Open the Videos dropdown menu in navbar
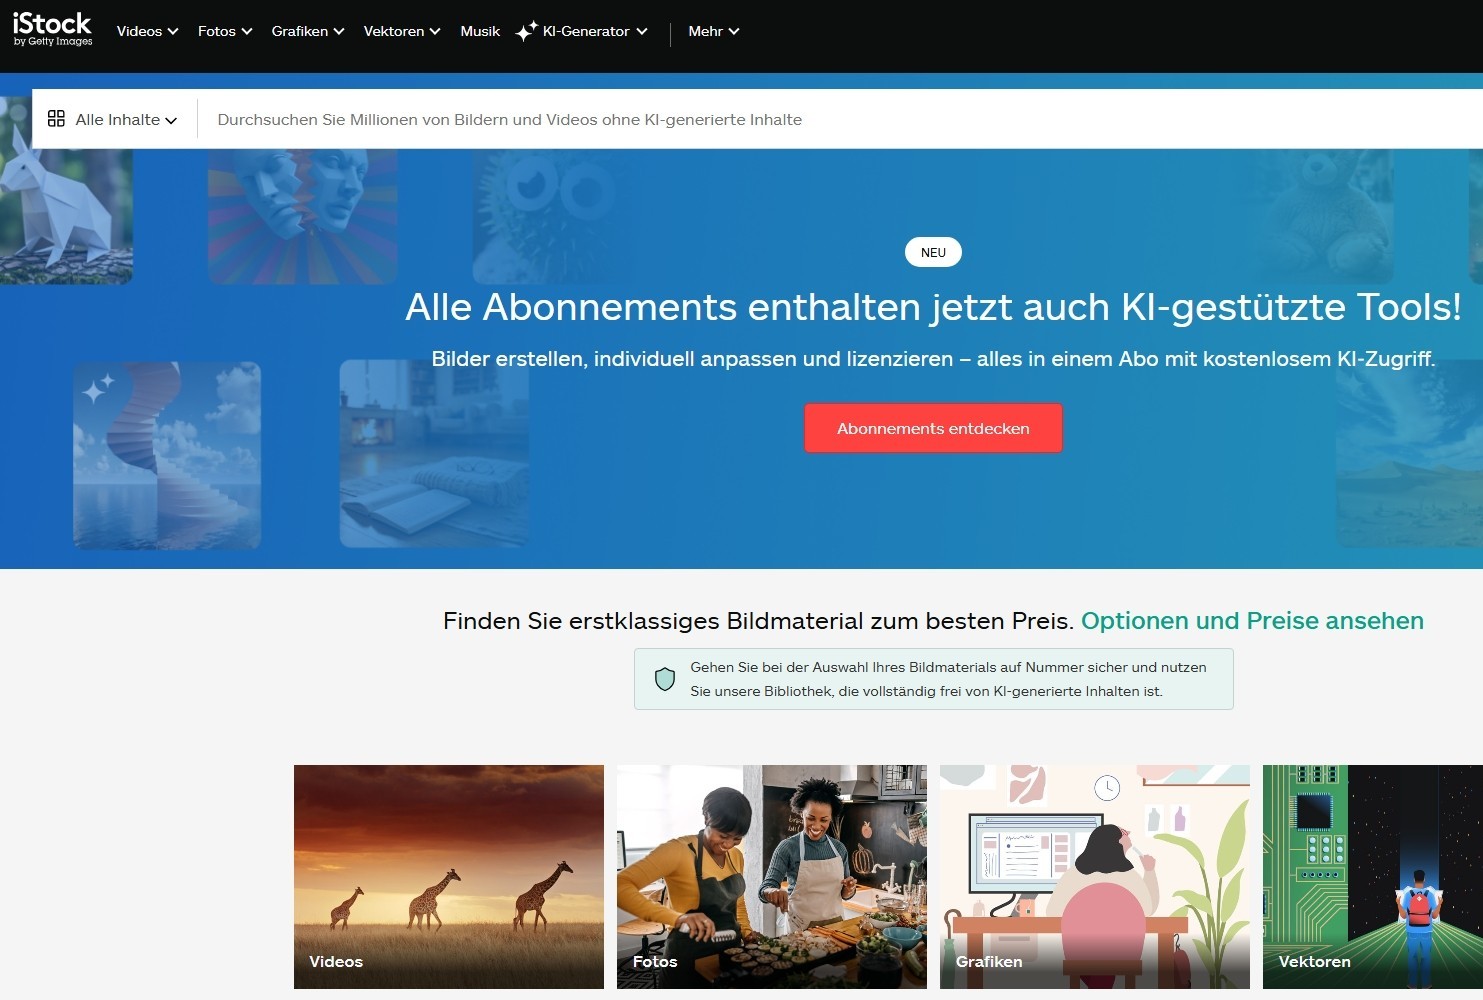 point(147,31)
